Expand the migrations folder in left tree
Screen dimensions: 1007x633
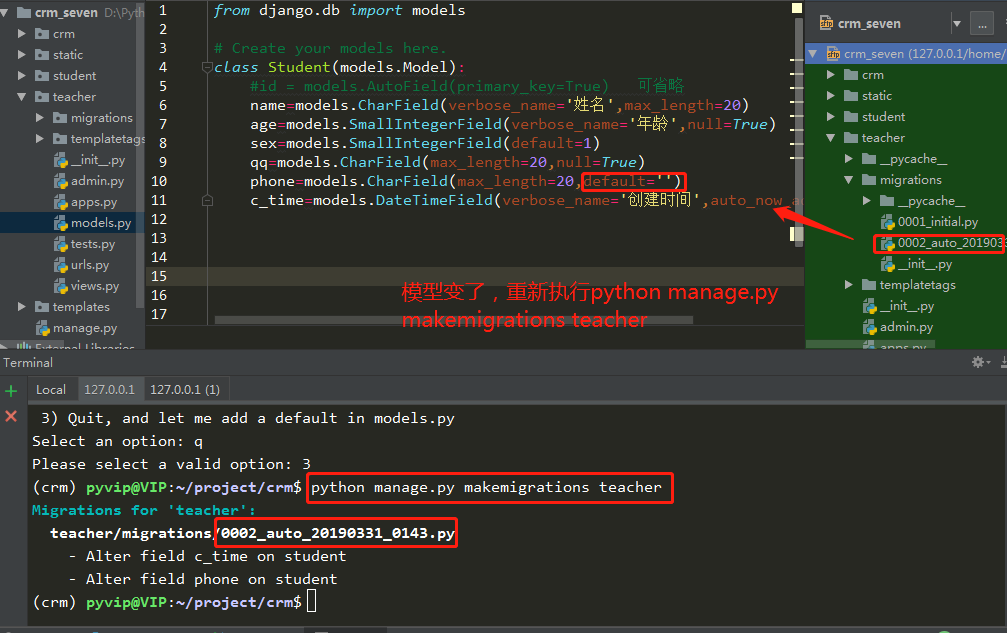click(x=39, y=117)
